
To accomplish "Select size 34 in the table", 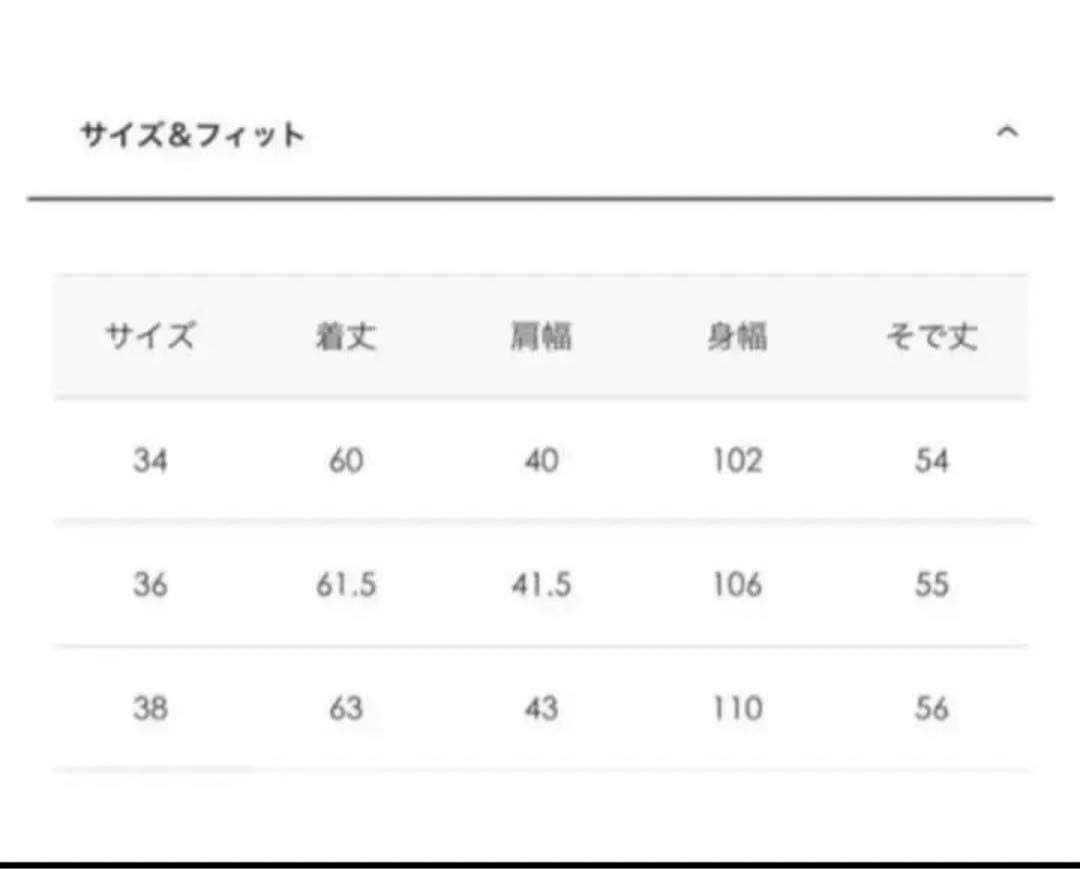I will point(150,461).
